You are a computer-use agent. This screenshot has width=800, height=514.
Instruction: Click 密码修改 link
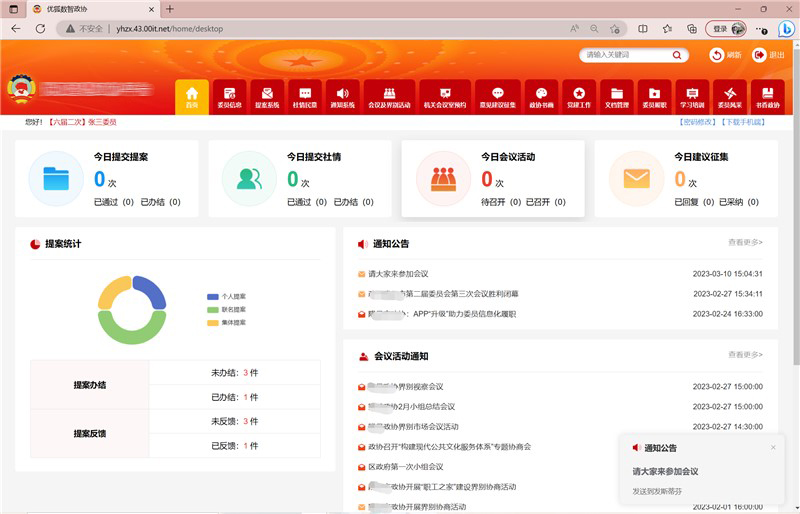[698, 122]
